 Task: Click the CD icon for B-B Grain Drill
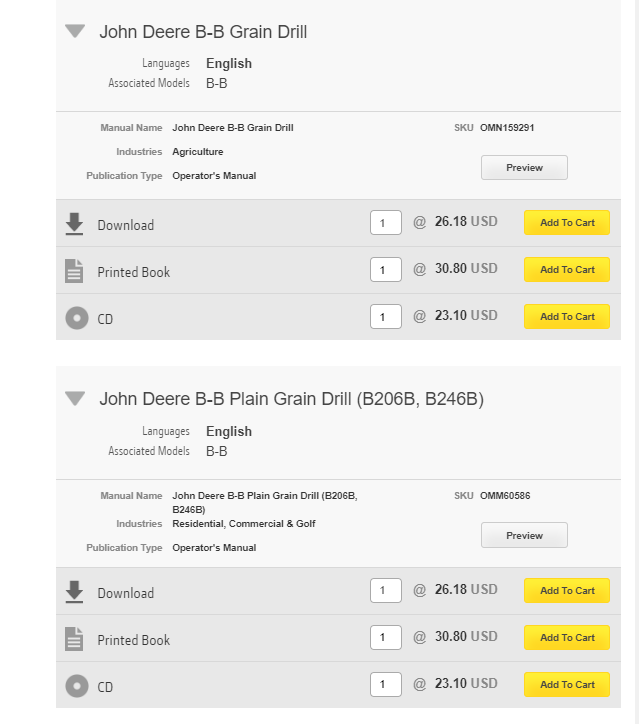pos(76,318)
